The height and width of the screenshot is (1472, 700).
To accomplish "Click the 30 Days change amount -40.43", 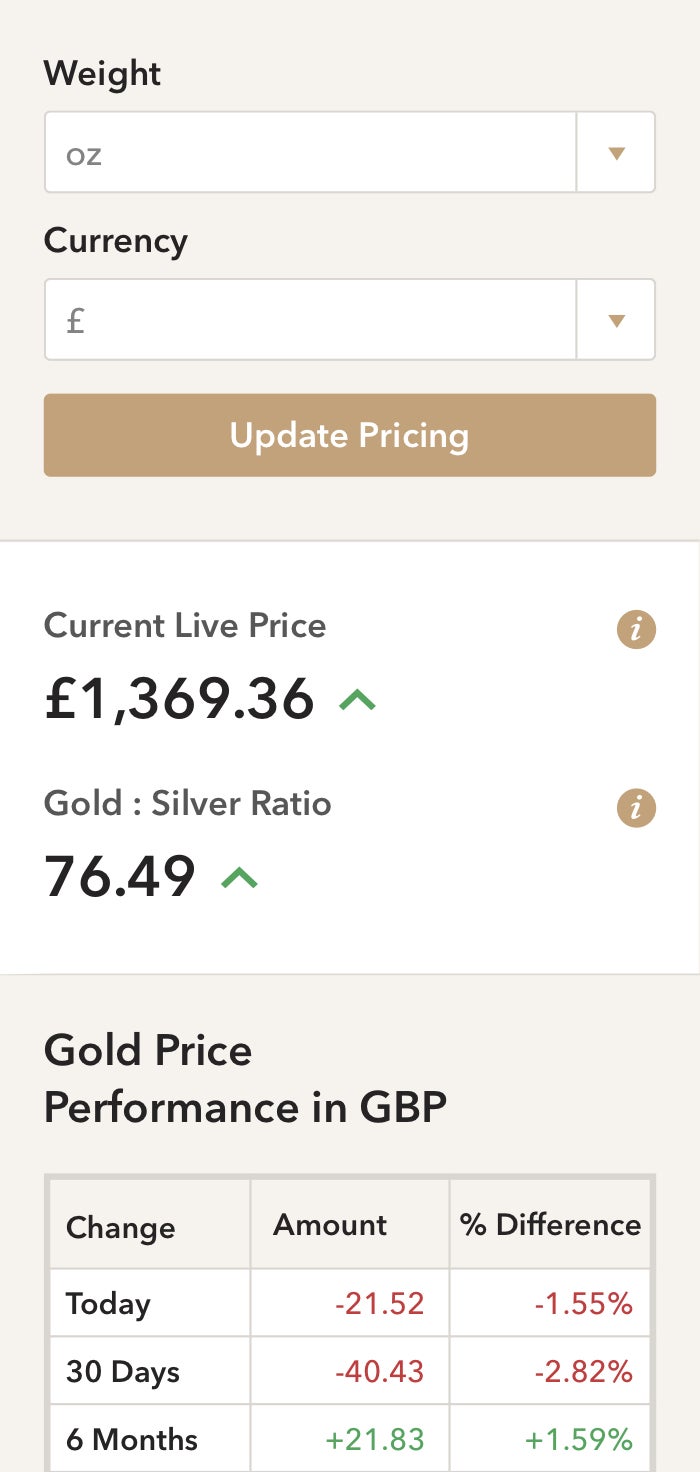I will (x=380, y=1371).
